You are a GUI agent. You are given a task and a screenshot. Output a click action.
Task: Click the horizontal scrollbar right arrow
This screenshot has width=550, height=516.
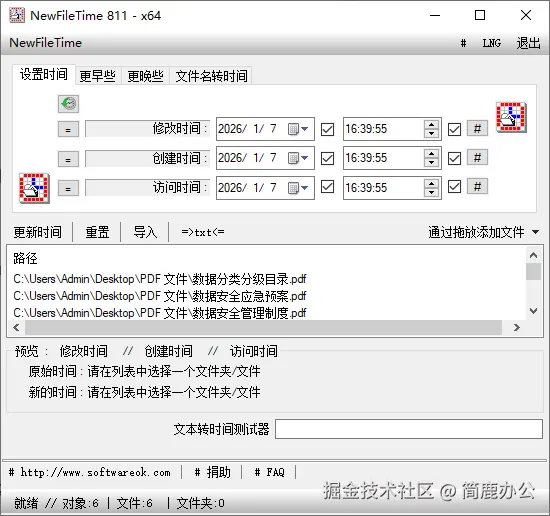click(517, 328)
